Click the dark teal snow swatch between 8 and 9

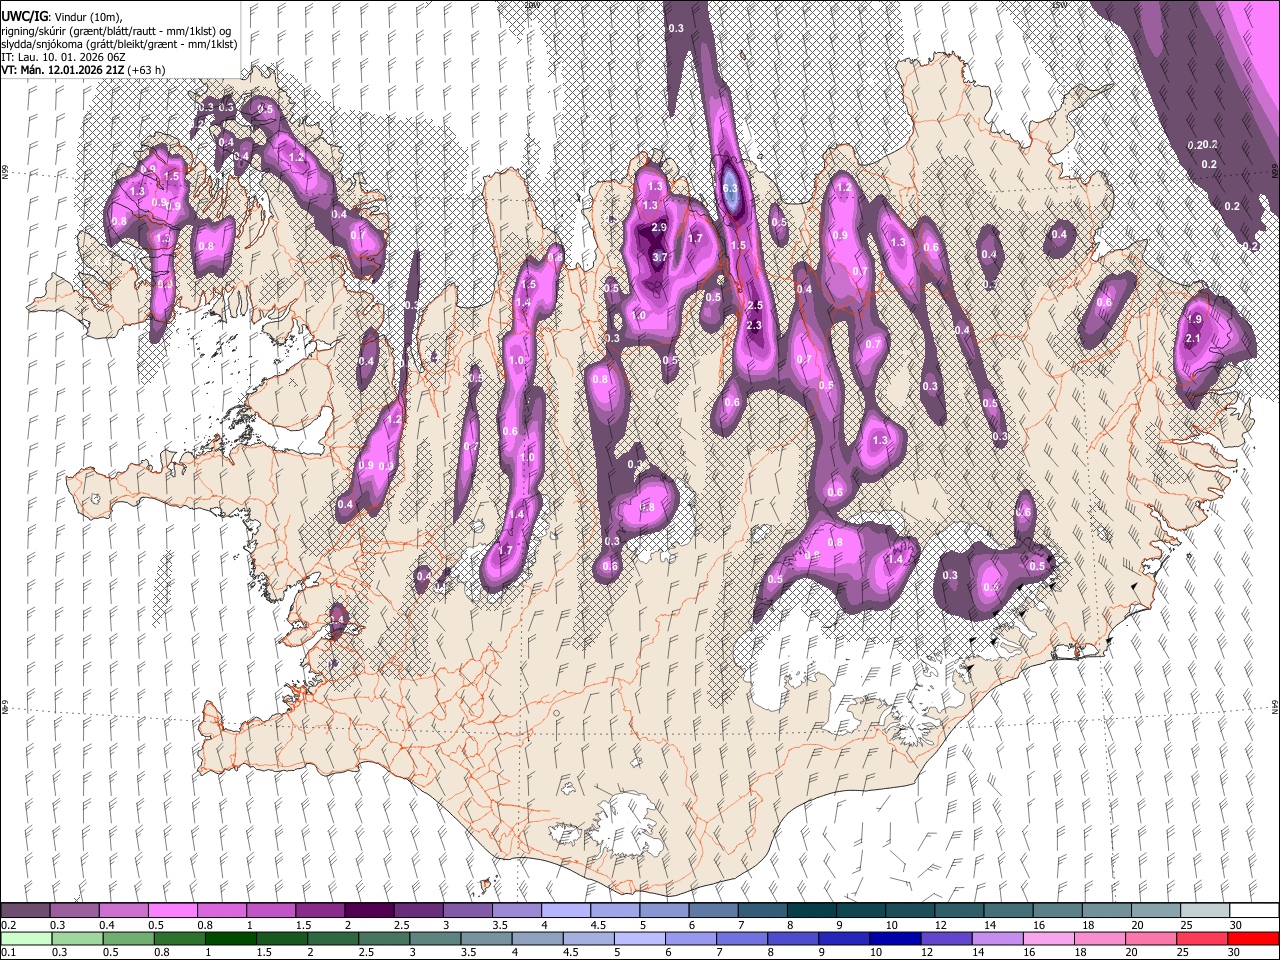(x=811, y=910)
